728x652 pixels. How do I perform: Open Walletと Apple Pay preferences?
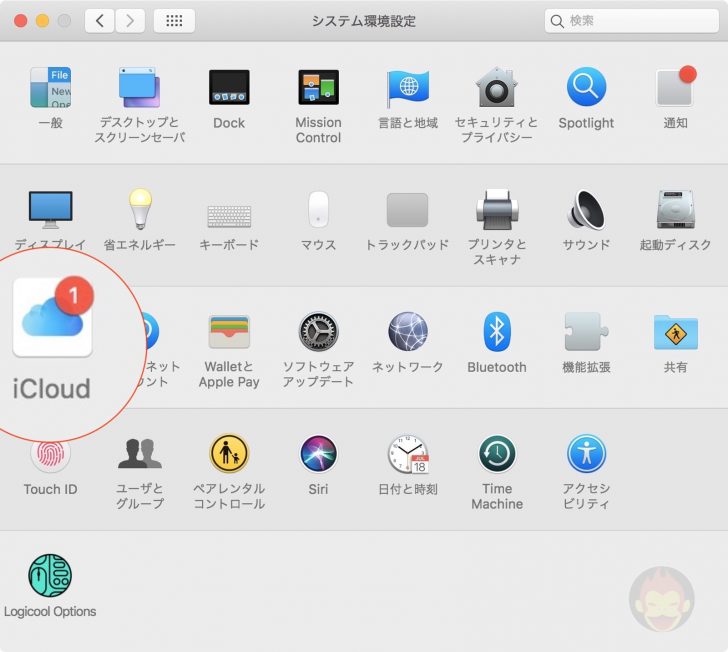[229, 332]
